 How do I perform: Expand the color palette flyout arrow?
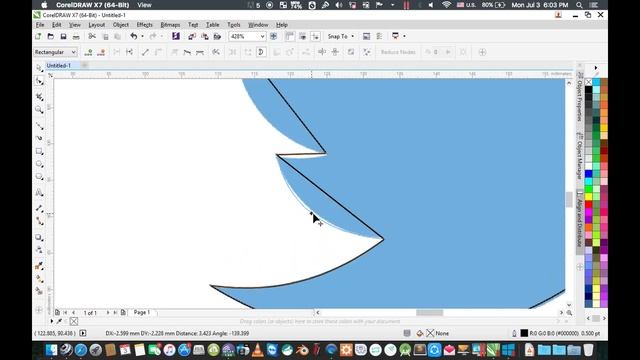point(596,68)
